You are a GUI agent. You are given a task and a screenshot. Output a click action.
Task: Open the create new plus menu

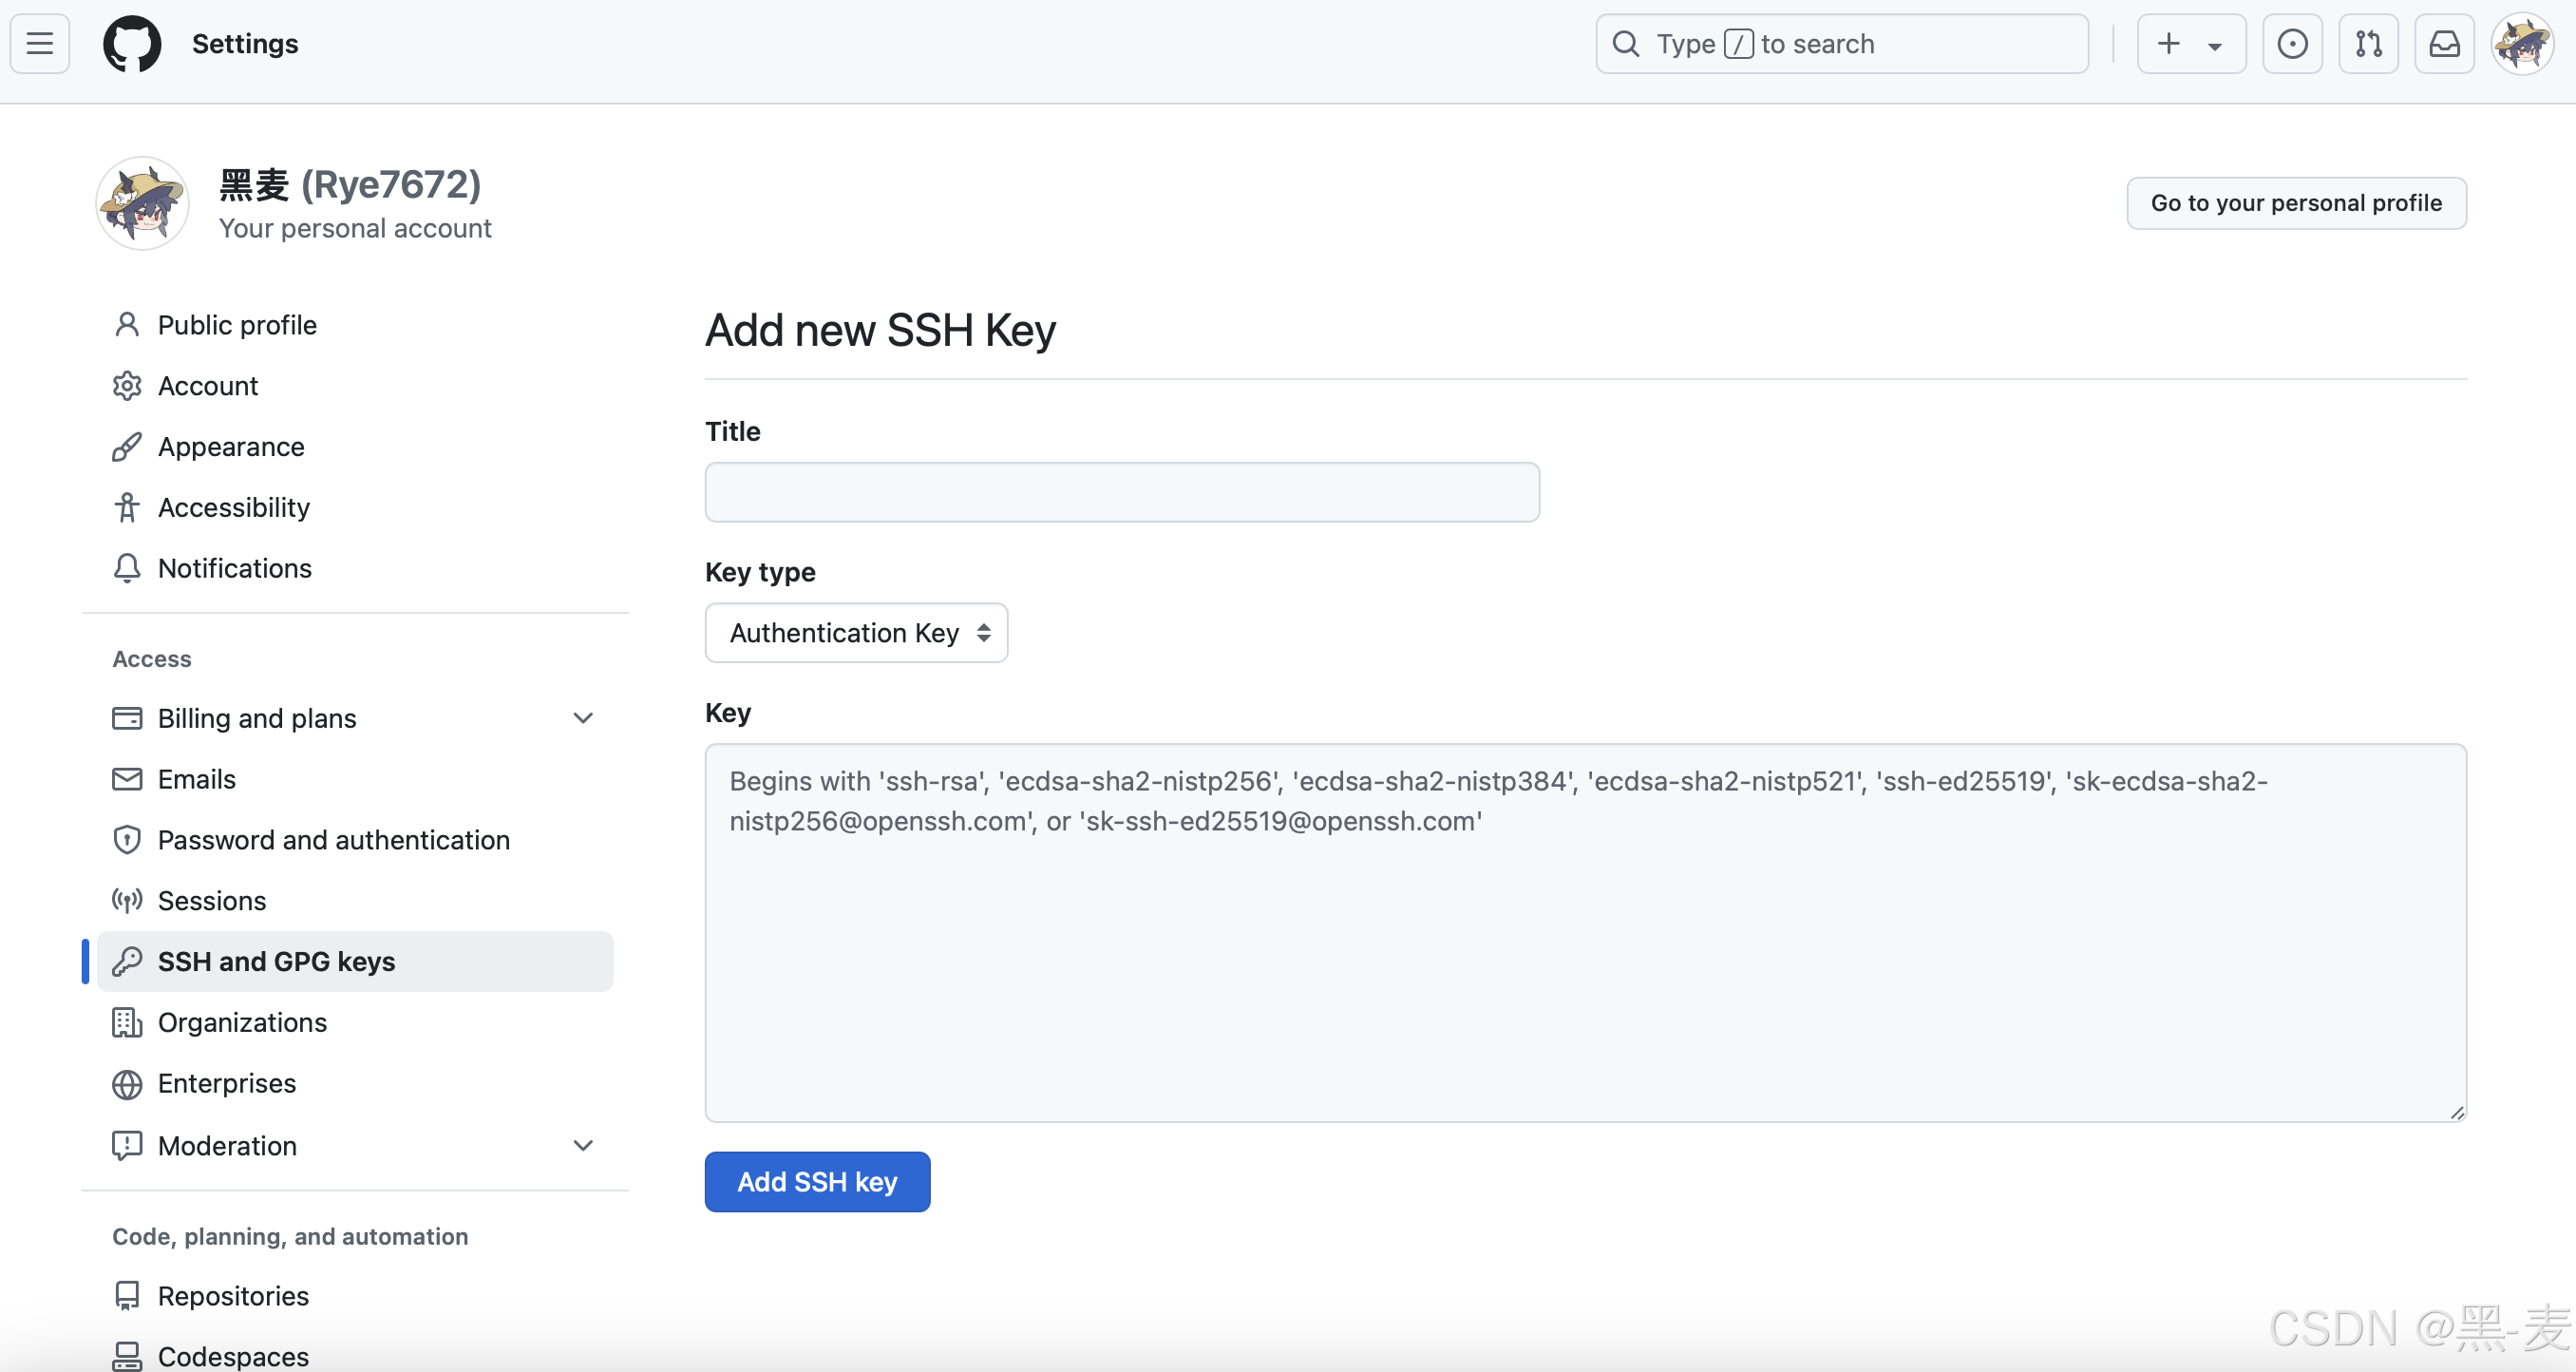(2191, 44)
